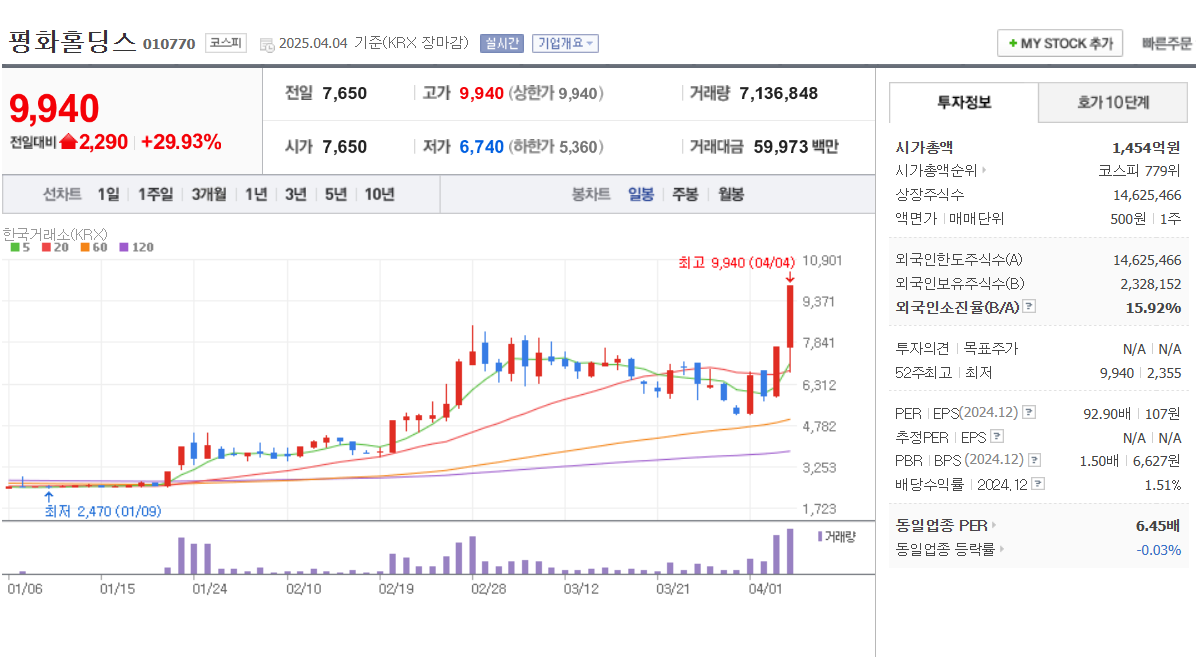Click the 코스피 market badge
The width and height of the screenshot is (1196, 657).
[226, 43]
